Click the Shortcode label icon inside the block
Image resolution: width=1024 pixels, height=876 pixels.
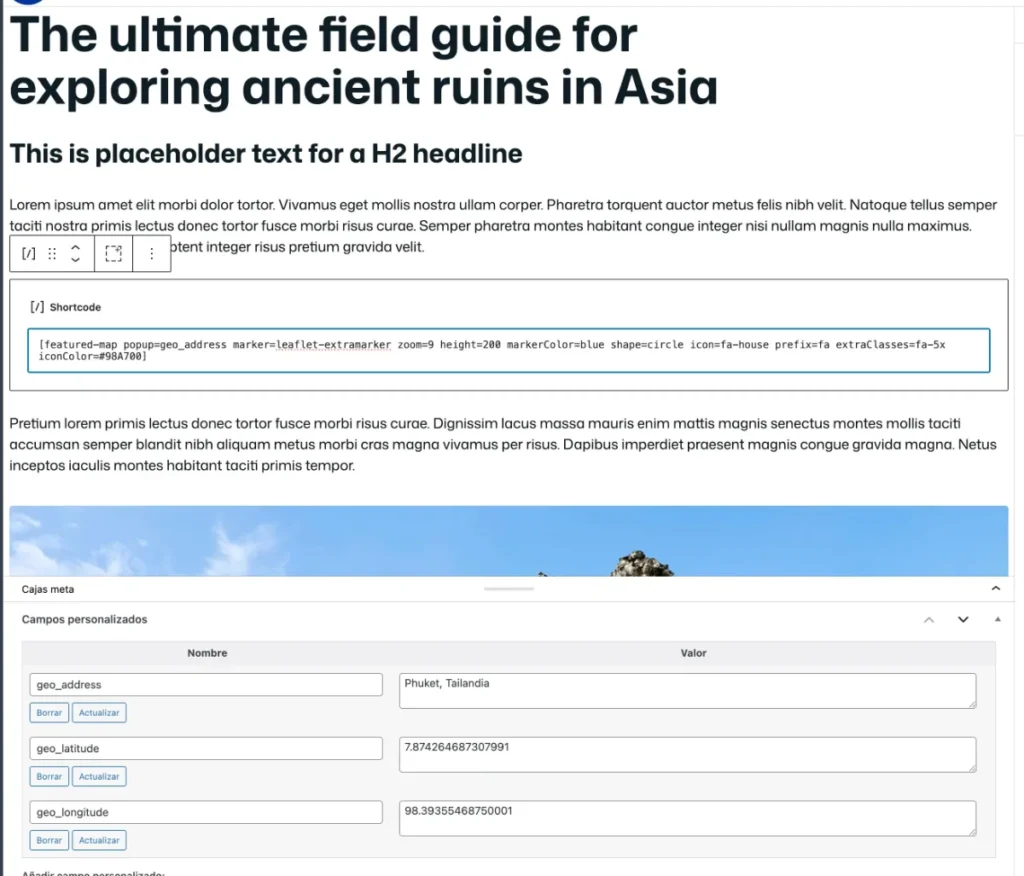tap(37, 307)
